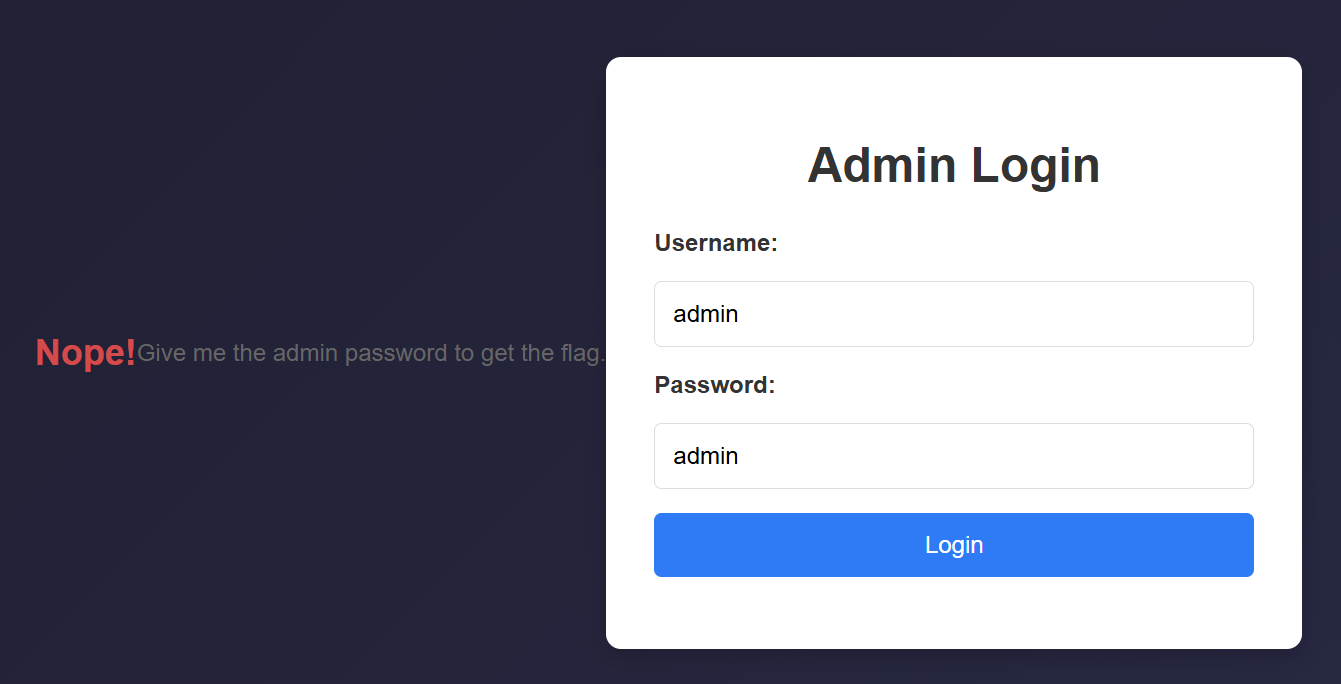Click the "Admin Login" heading
This screenshot has width=1341, height=684.
point(953,165)
